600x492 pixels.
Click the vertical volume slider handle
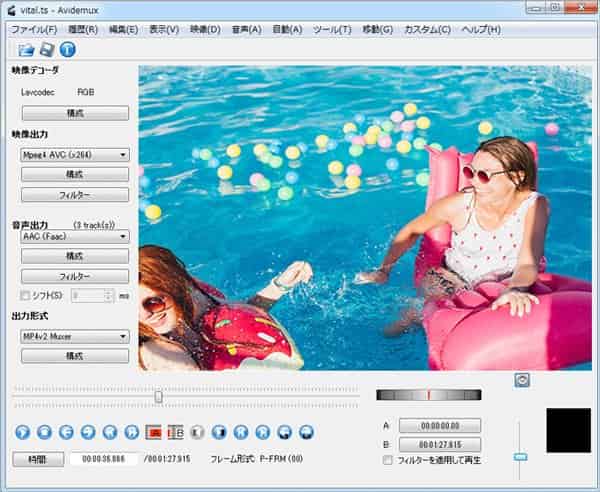(520, 457)
